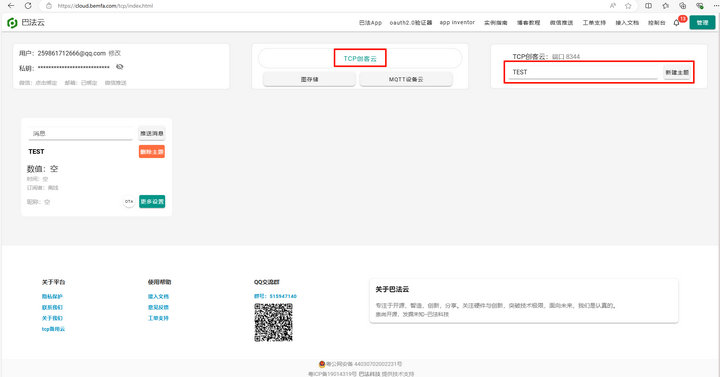This screenshot has height=377, width=720.
Task: Open the split screen browser icon
Action: tap(648, 6)
